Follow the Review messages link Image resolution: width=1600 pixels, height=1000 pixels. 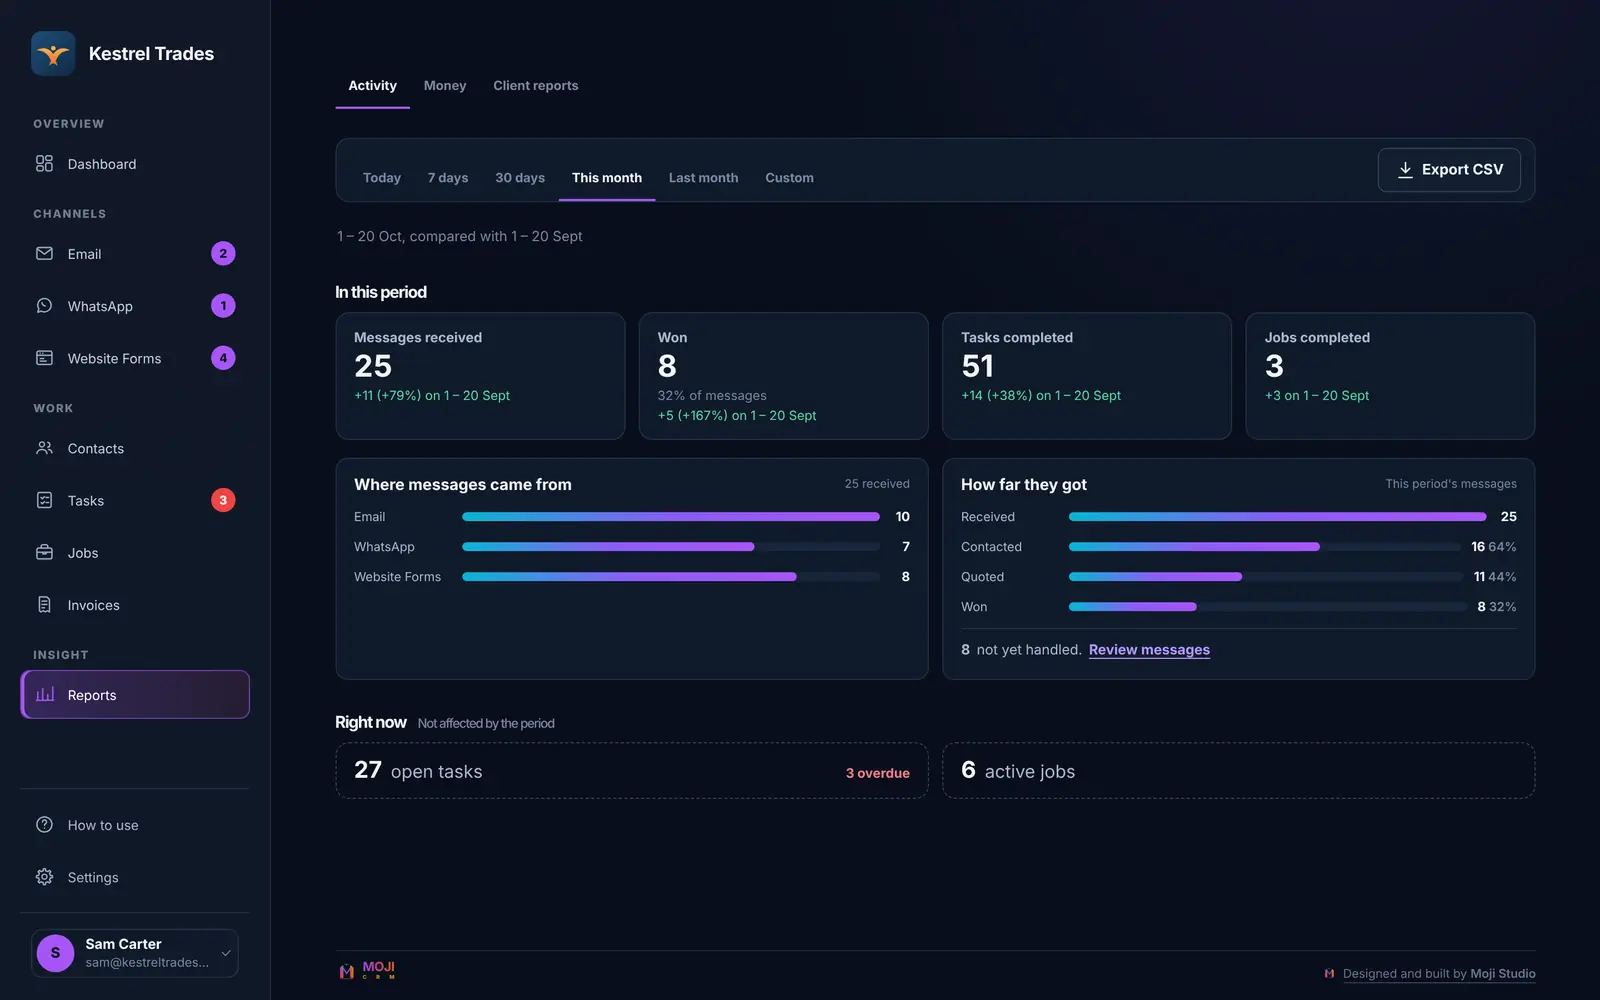tap(1149, 650)
